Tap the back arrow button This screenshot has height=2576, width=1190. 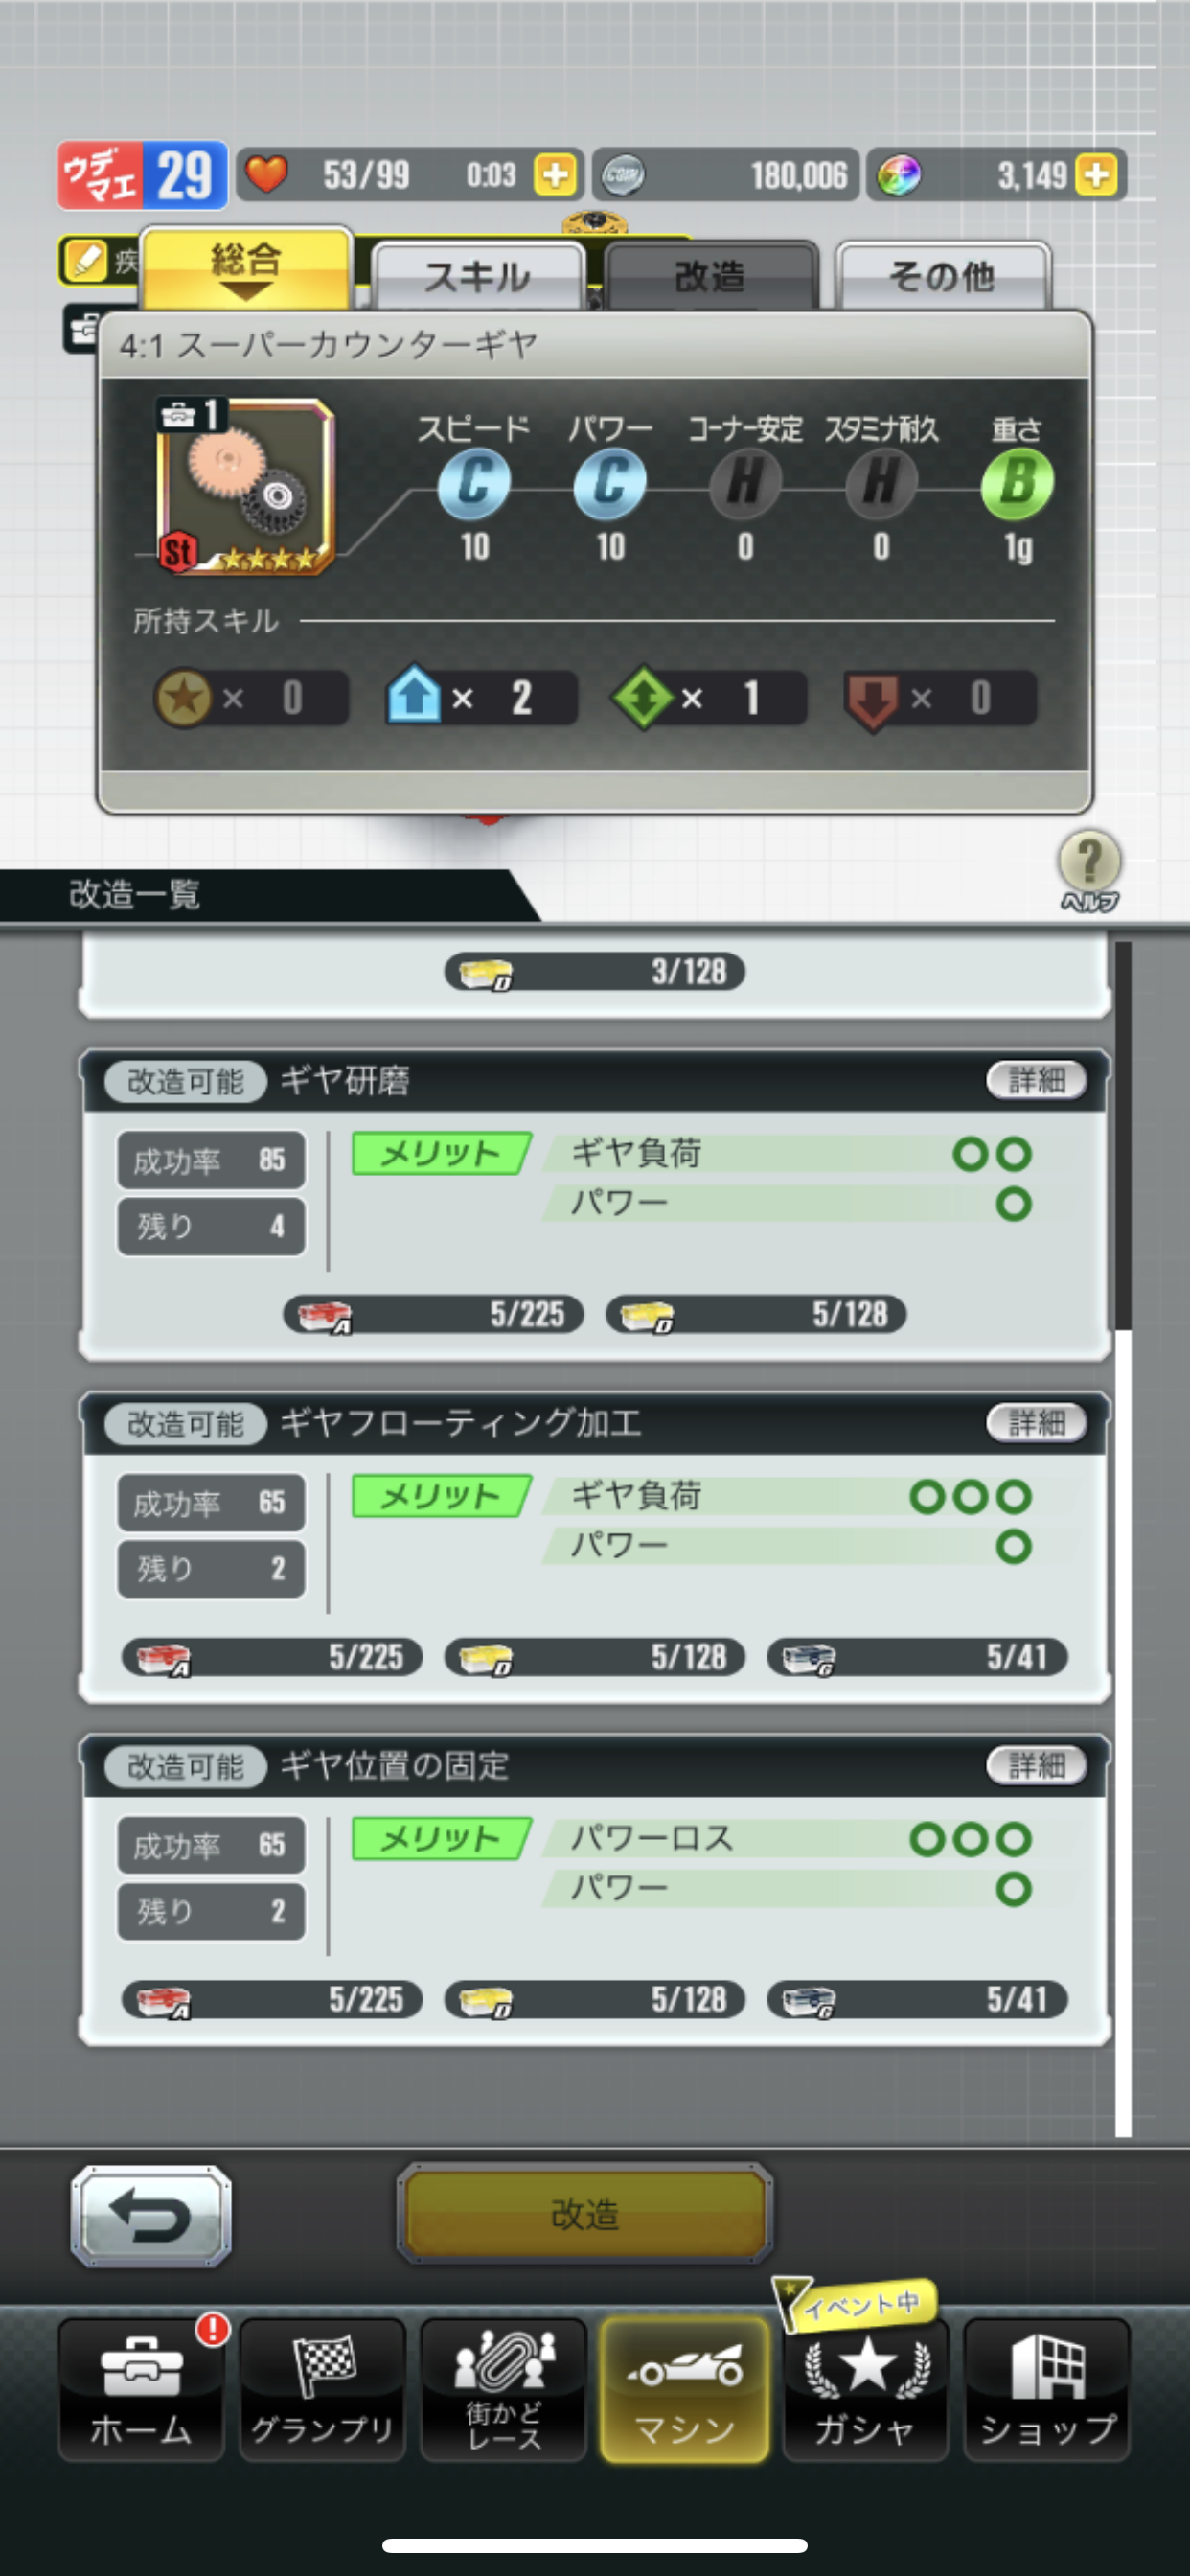(151, 2215)
